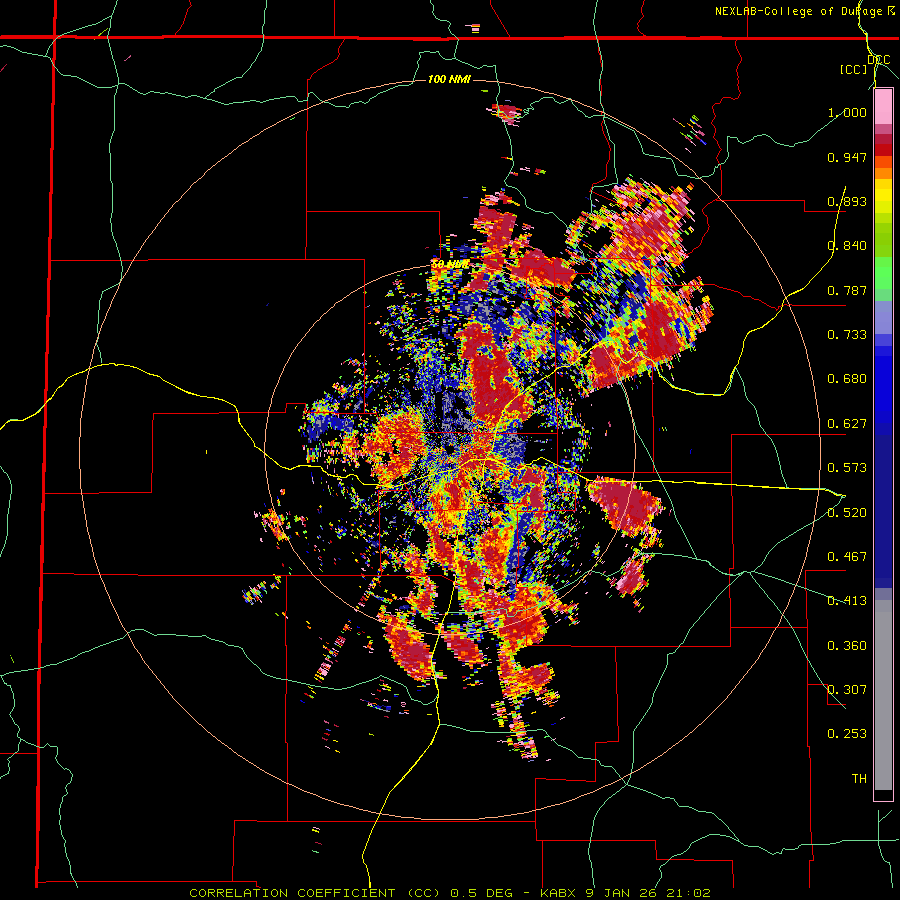900x900 pixels.
Task: Click the 0.947 scale value
Action: tap(847, 157)
